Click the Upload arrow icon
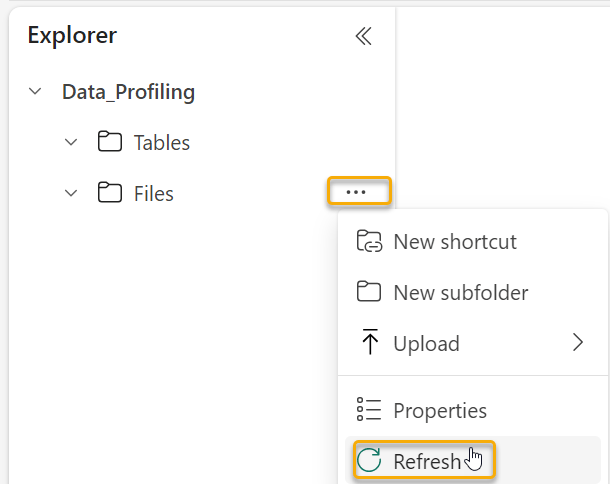The width and height of the screenshot is (610, 484). point(369,343)
